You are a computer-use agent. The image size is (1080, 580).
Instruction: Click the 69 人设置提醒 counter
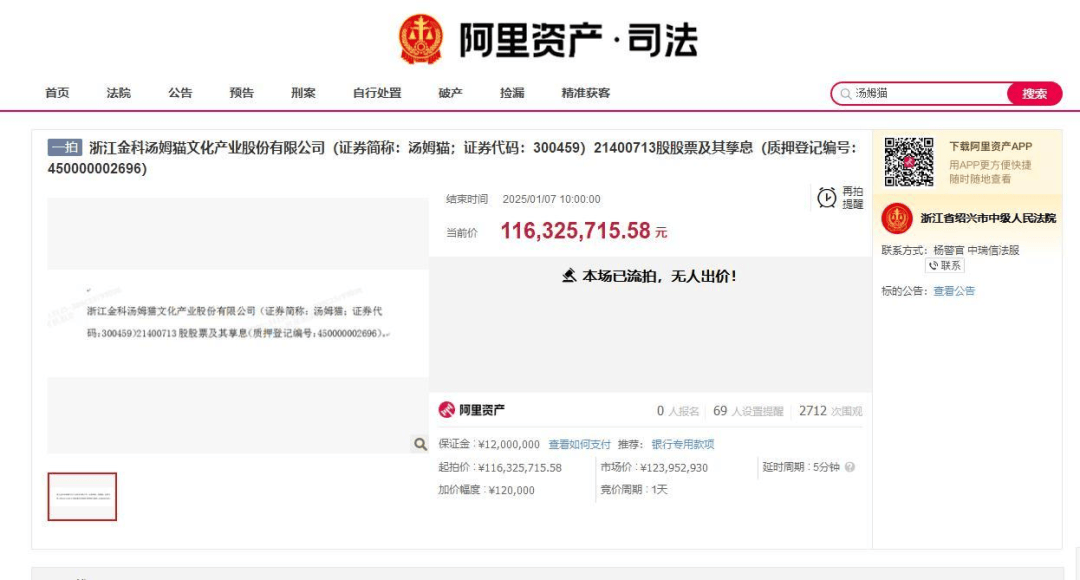point(748,411)
